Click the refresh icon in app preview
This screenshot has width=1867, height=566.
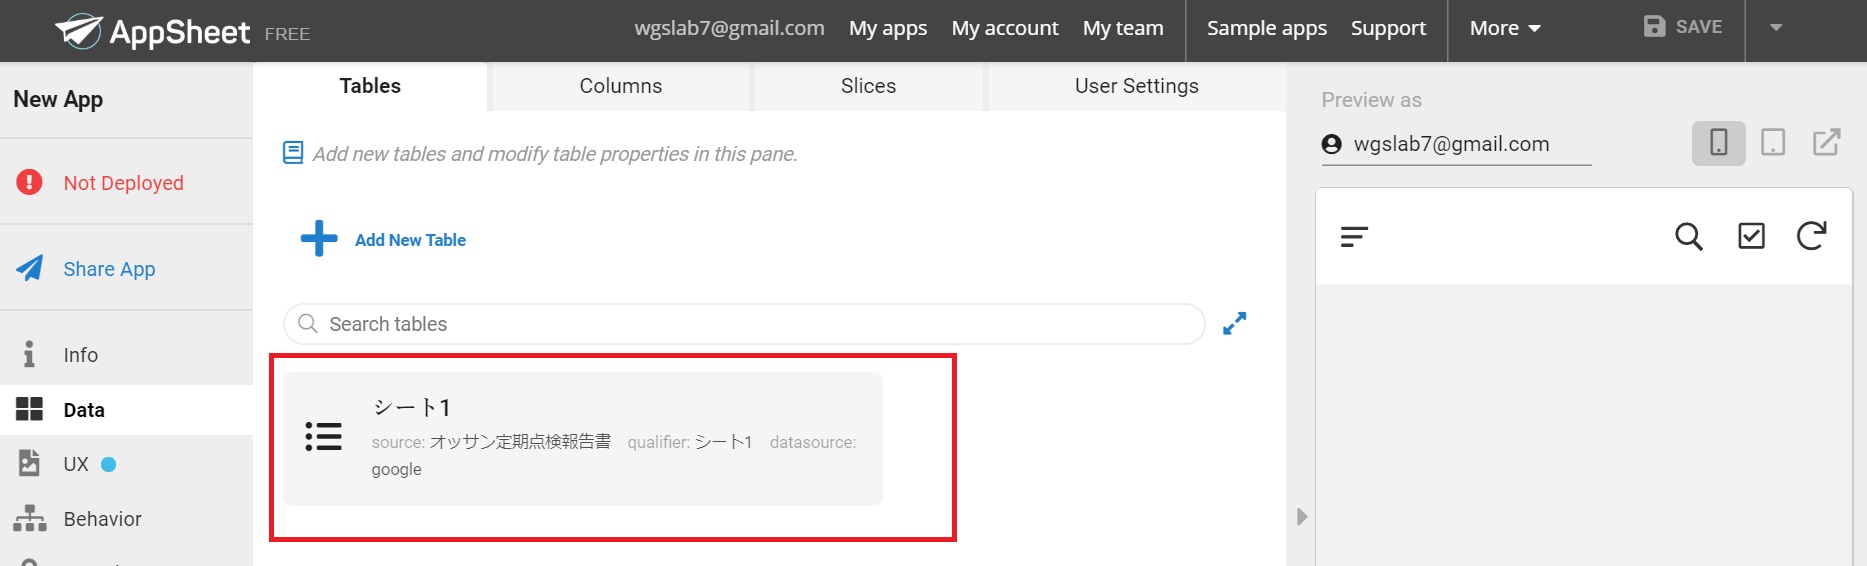(x=1811, y=236)
